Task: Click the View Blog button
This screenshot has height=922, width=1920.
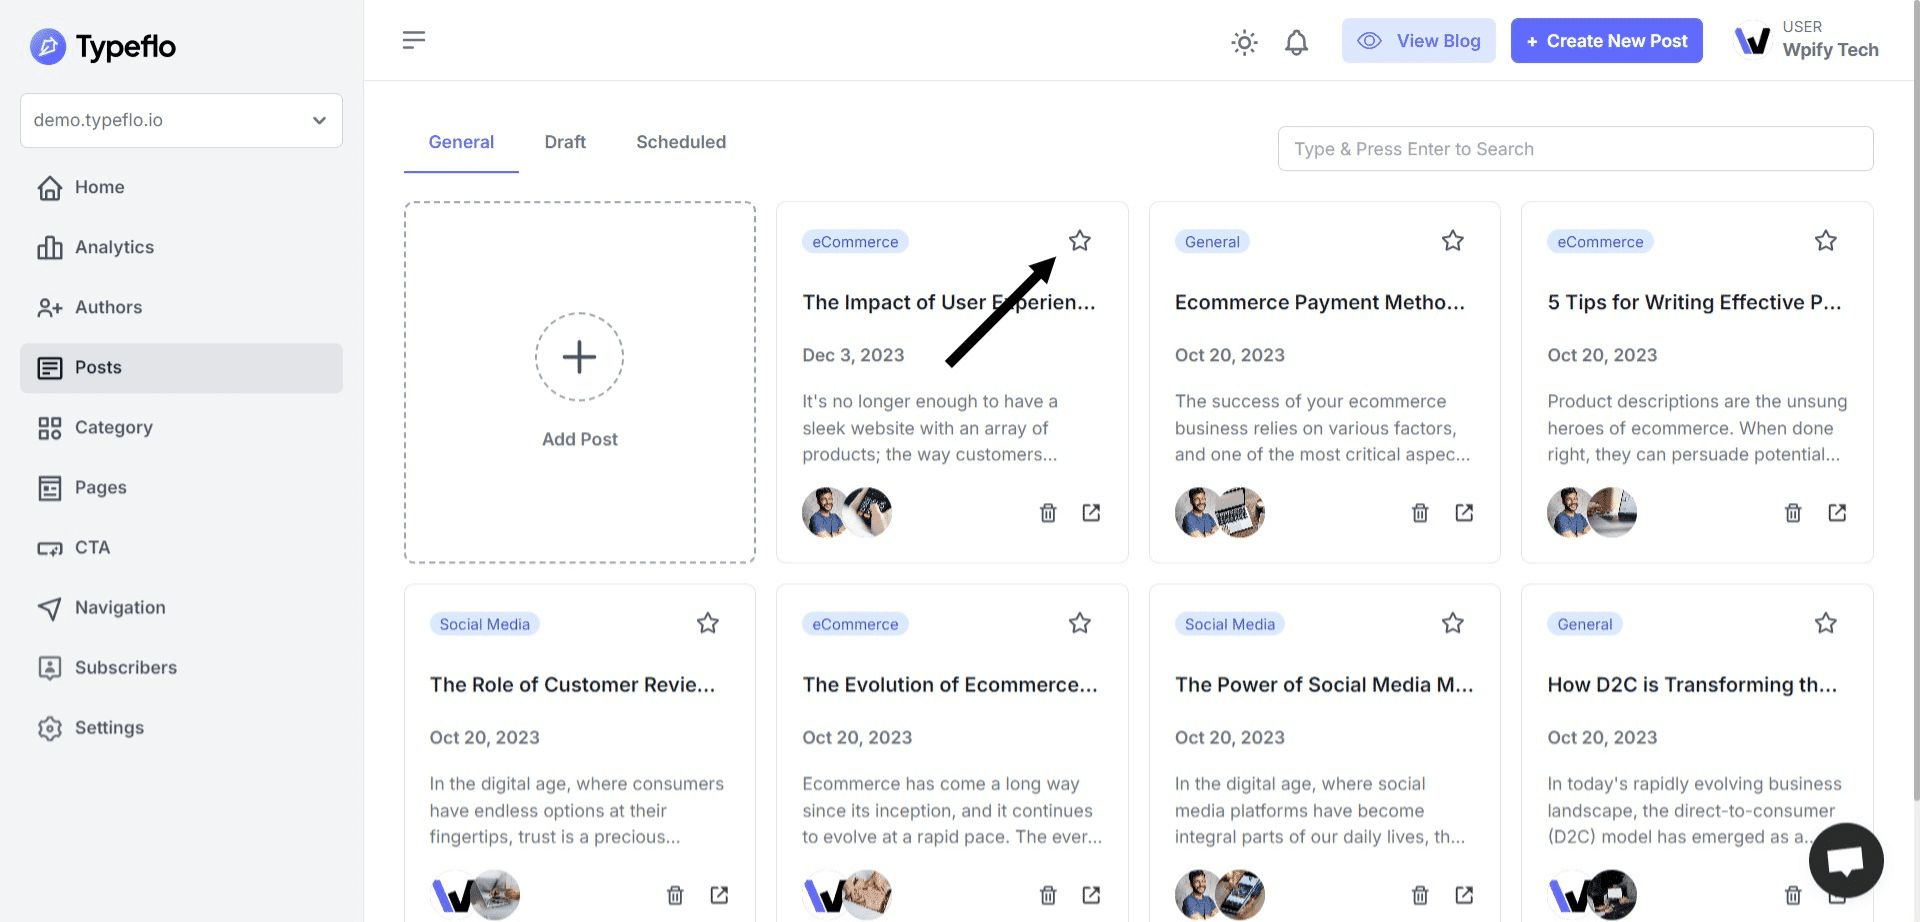Action: pyautogui.click(x=1418, y=41)
